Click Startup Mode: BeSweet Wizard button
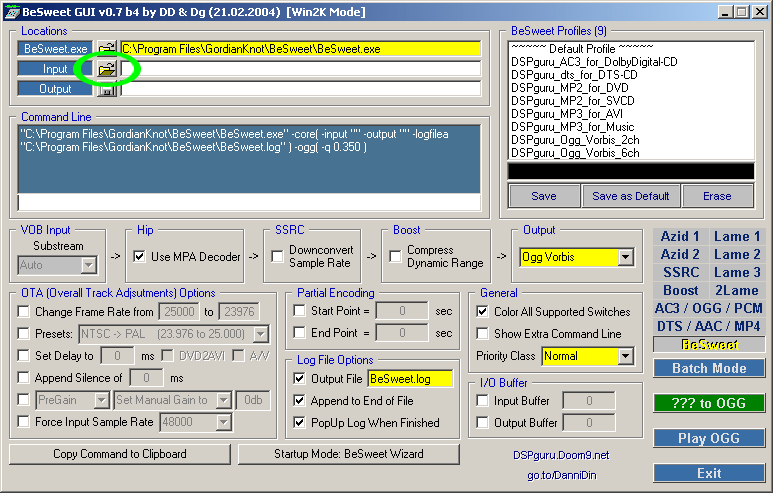 [349, 454]
